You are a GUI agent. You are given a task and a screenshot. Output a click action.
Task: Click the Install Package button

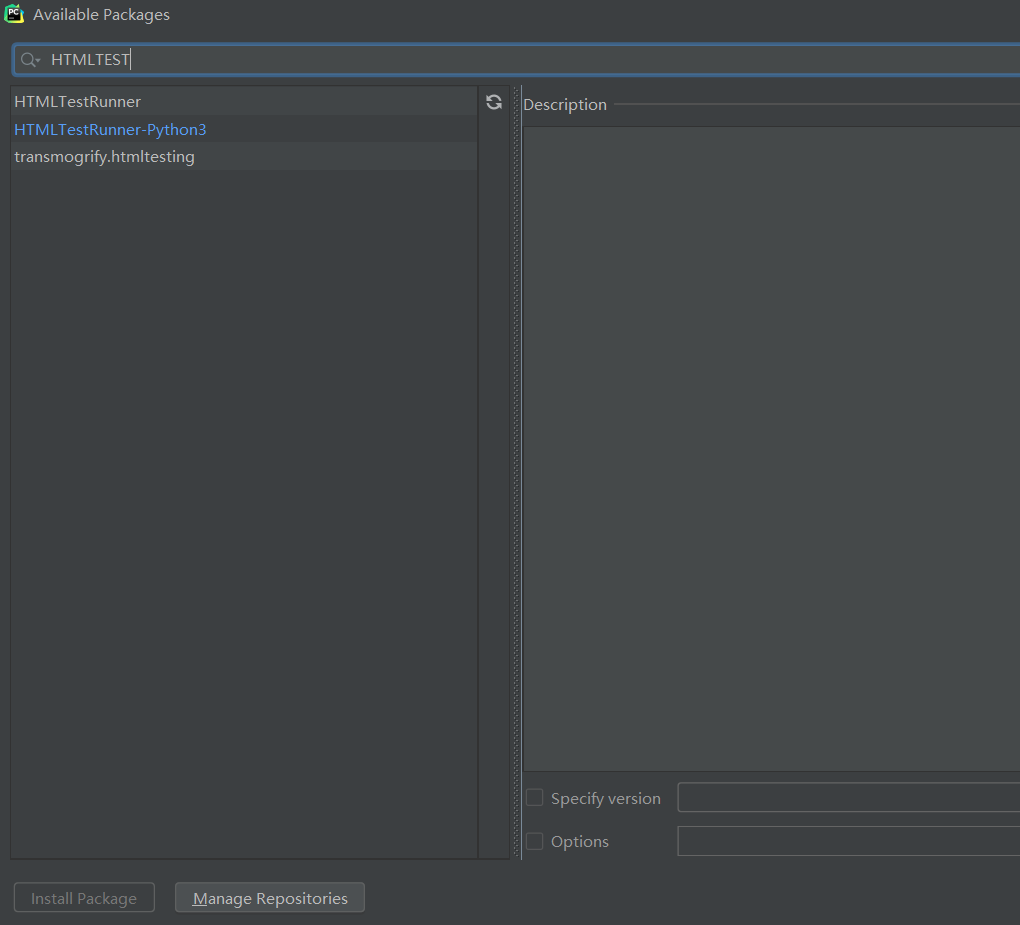point(84,897)
